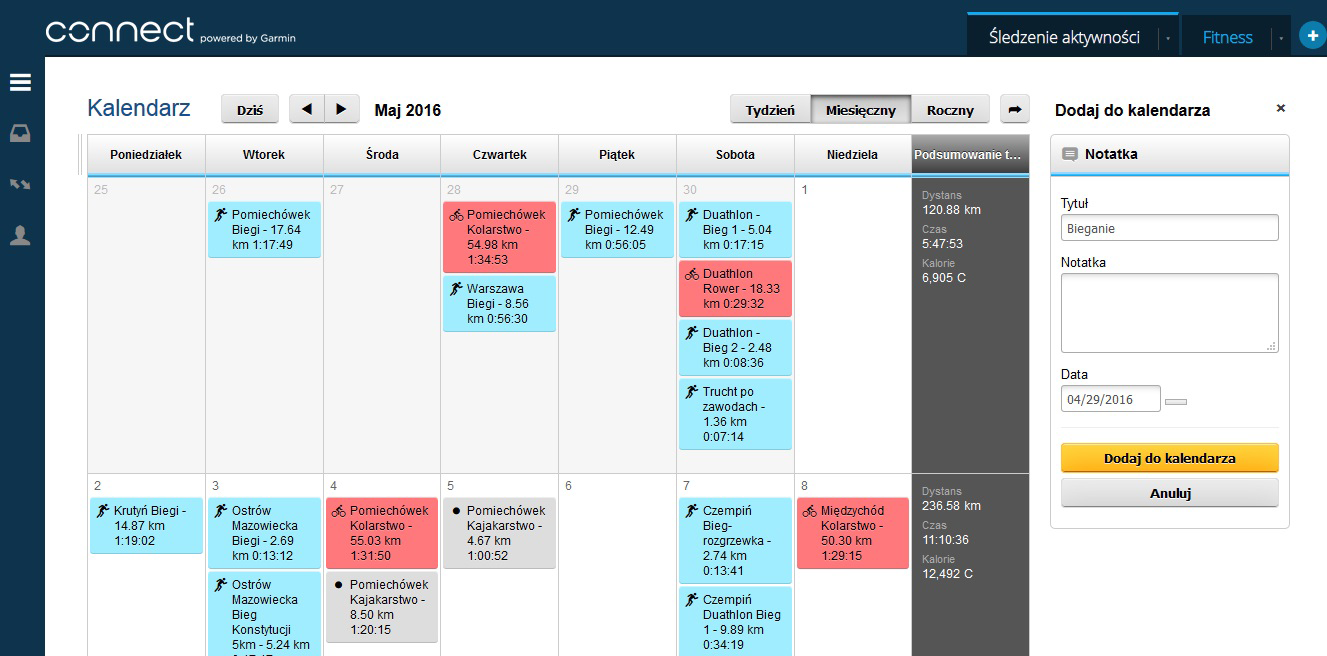Click the Tytuł input field

point(1169,228)
